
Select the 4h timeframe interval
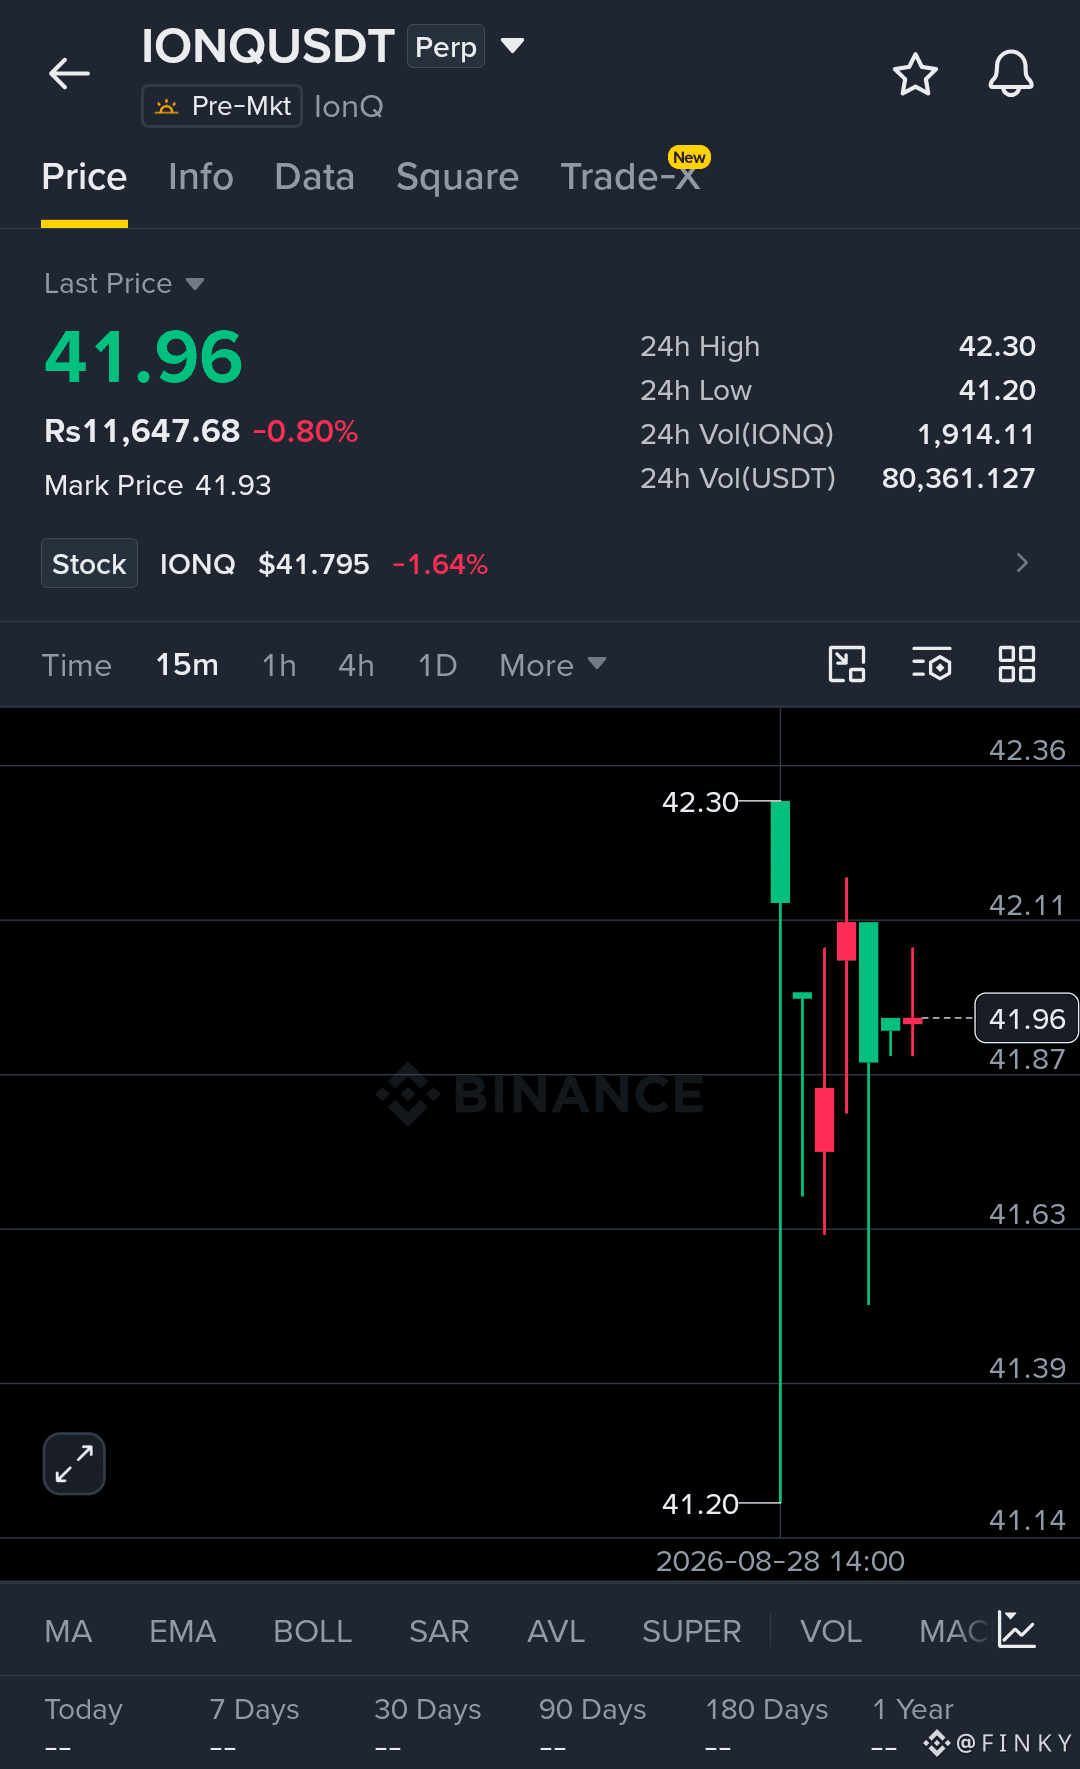pyautogui.click(x=356, y=665)
